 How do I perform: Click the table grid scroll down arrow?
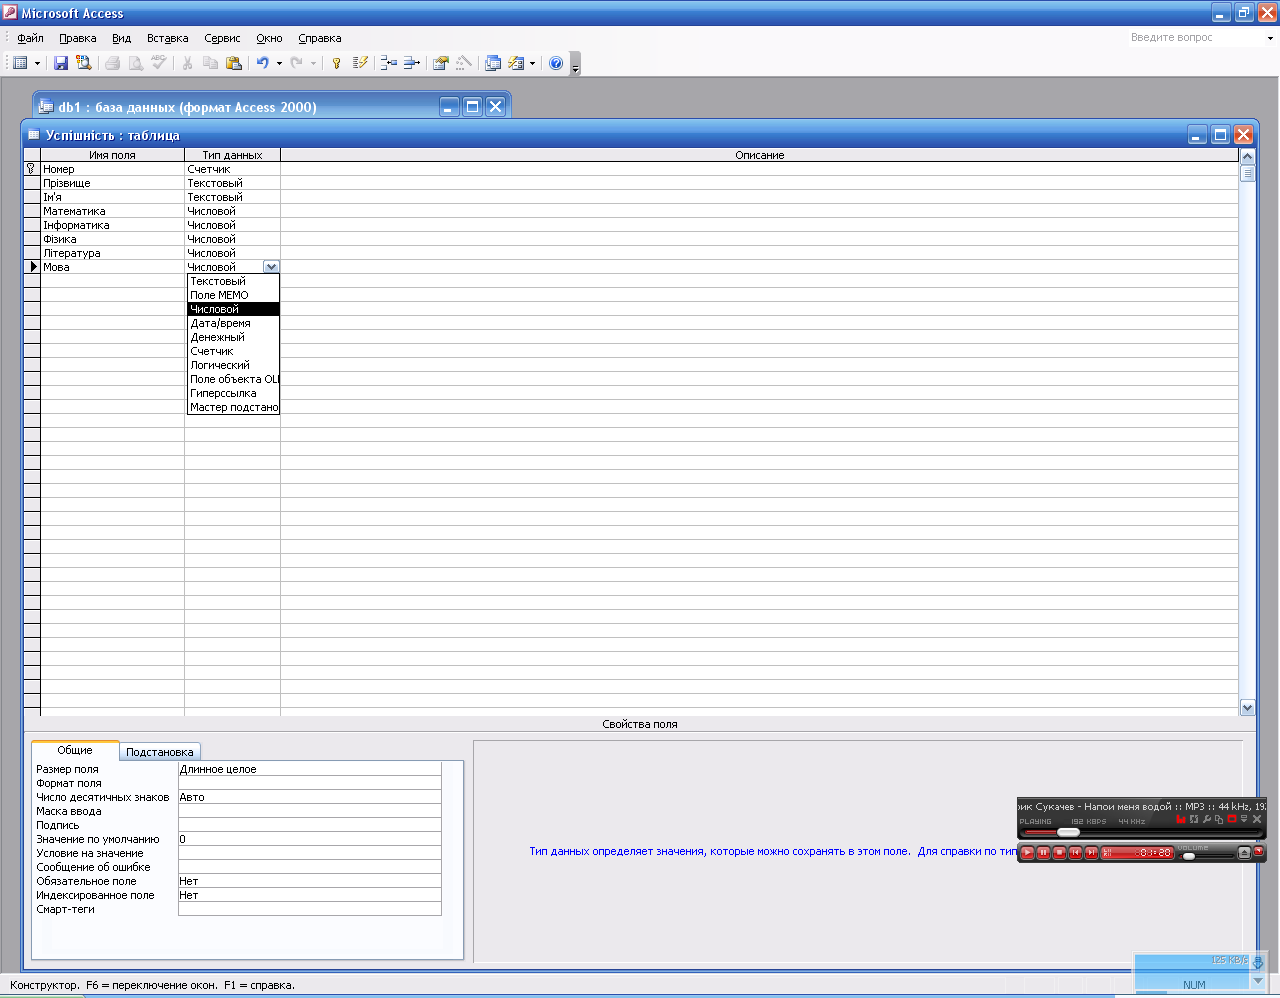tap(1247, 707)
